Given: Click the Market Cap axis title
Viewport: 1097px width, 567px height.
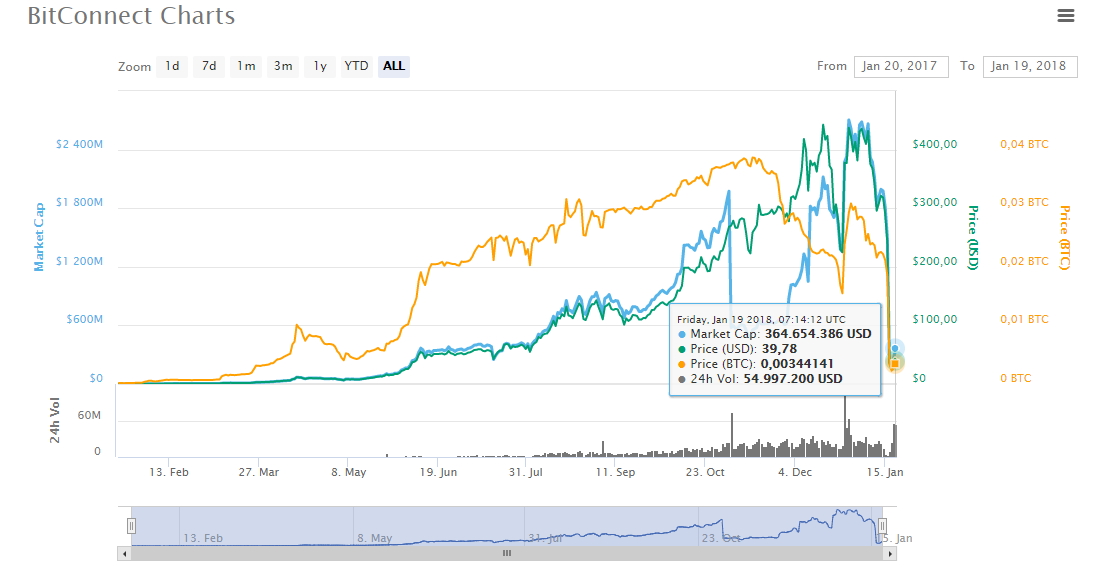Looking at the screenshot, I should [x=39, y=237].
